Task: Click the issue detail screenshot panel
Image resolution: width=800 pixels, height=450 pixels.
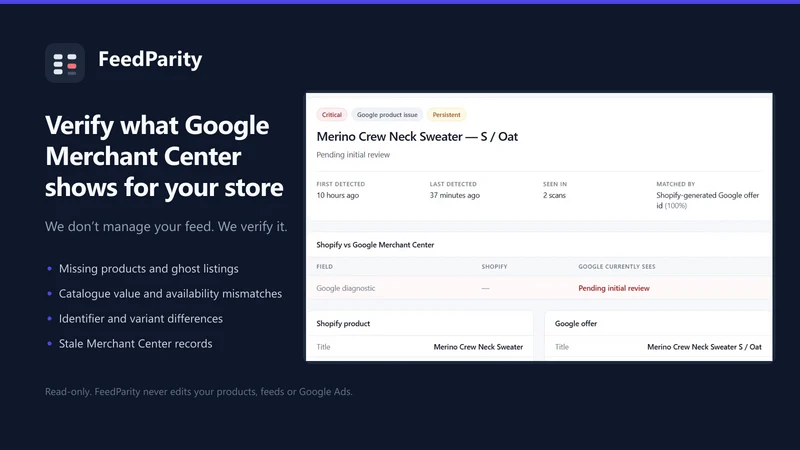Action: 539,227
